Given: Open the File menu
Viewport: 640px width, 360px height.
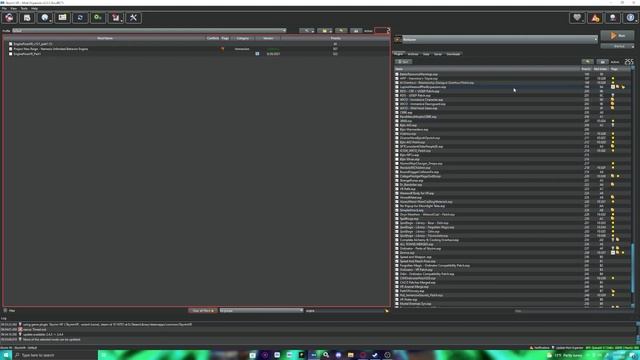Looking at the screenshot, I should [x=4, y=8].
